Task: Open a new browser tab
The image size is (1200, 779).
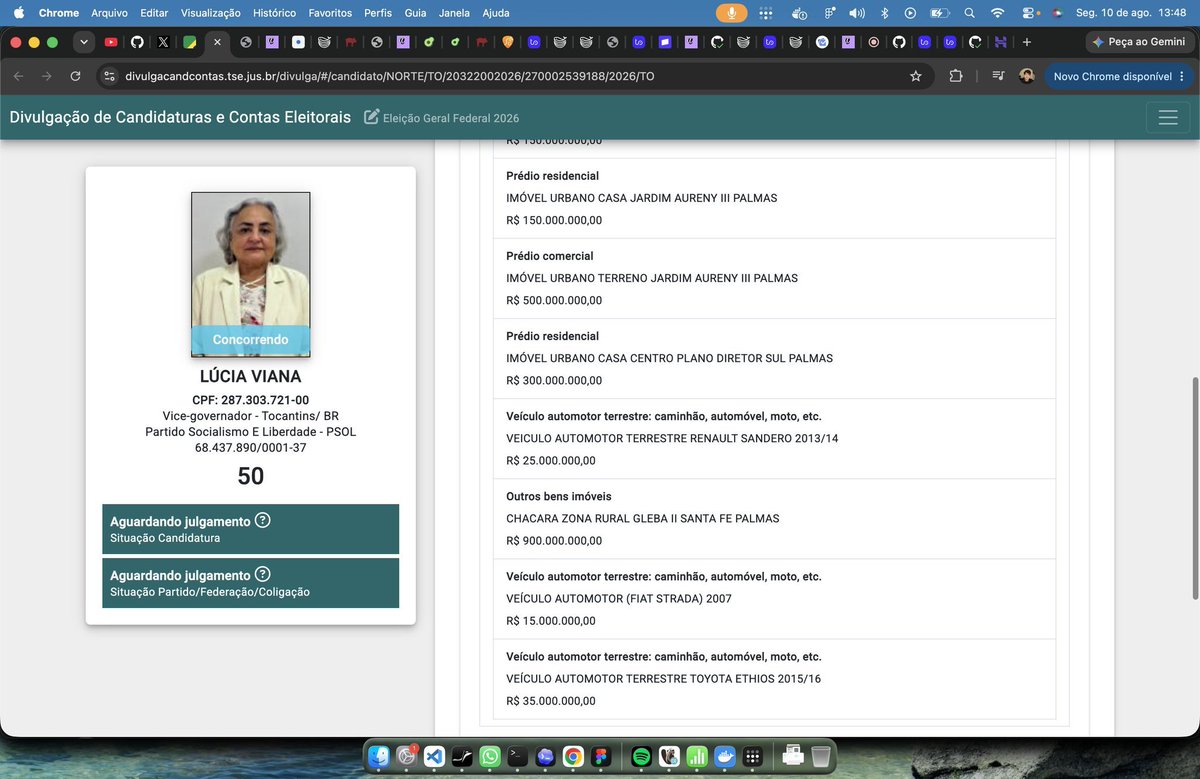Action: click(x=1026, y=42)
